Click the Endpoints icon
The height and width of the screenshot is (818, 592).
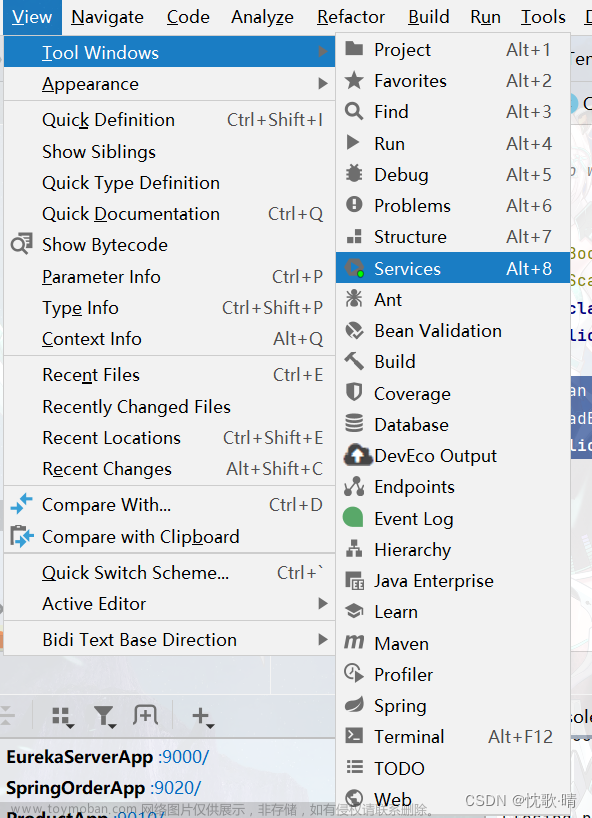[x=354, y=486]
